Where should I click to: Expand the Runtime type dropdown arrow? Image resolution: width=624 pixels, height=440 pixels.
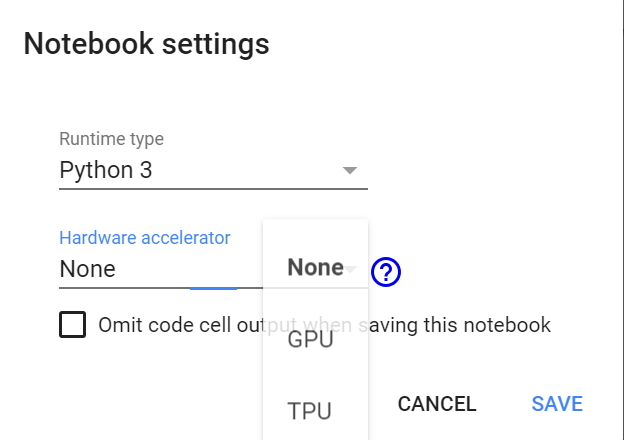tap(349, 170)
